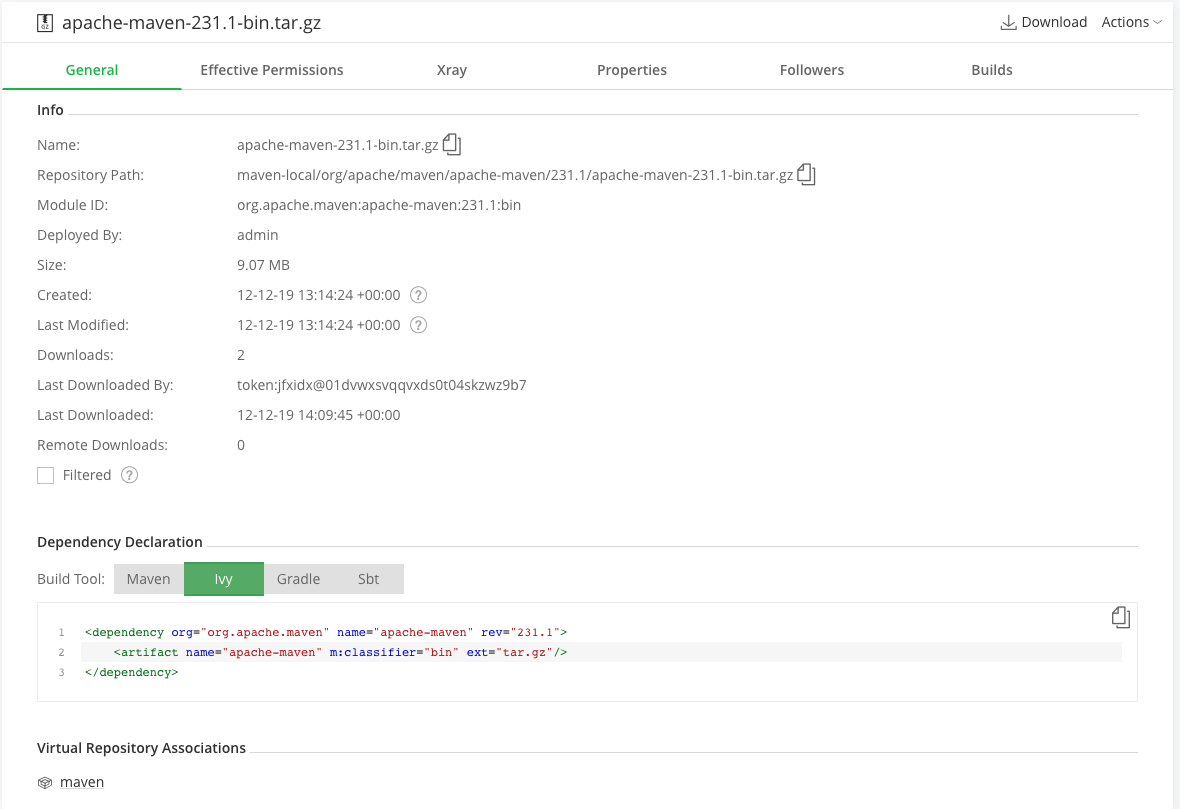This screenshot has height=809, width=1180.
Task: Click the gz archive file icon in header
Action: (45, 23)
